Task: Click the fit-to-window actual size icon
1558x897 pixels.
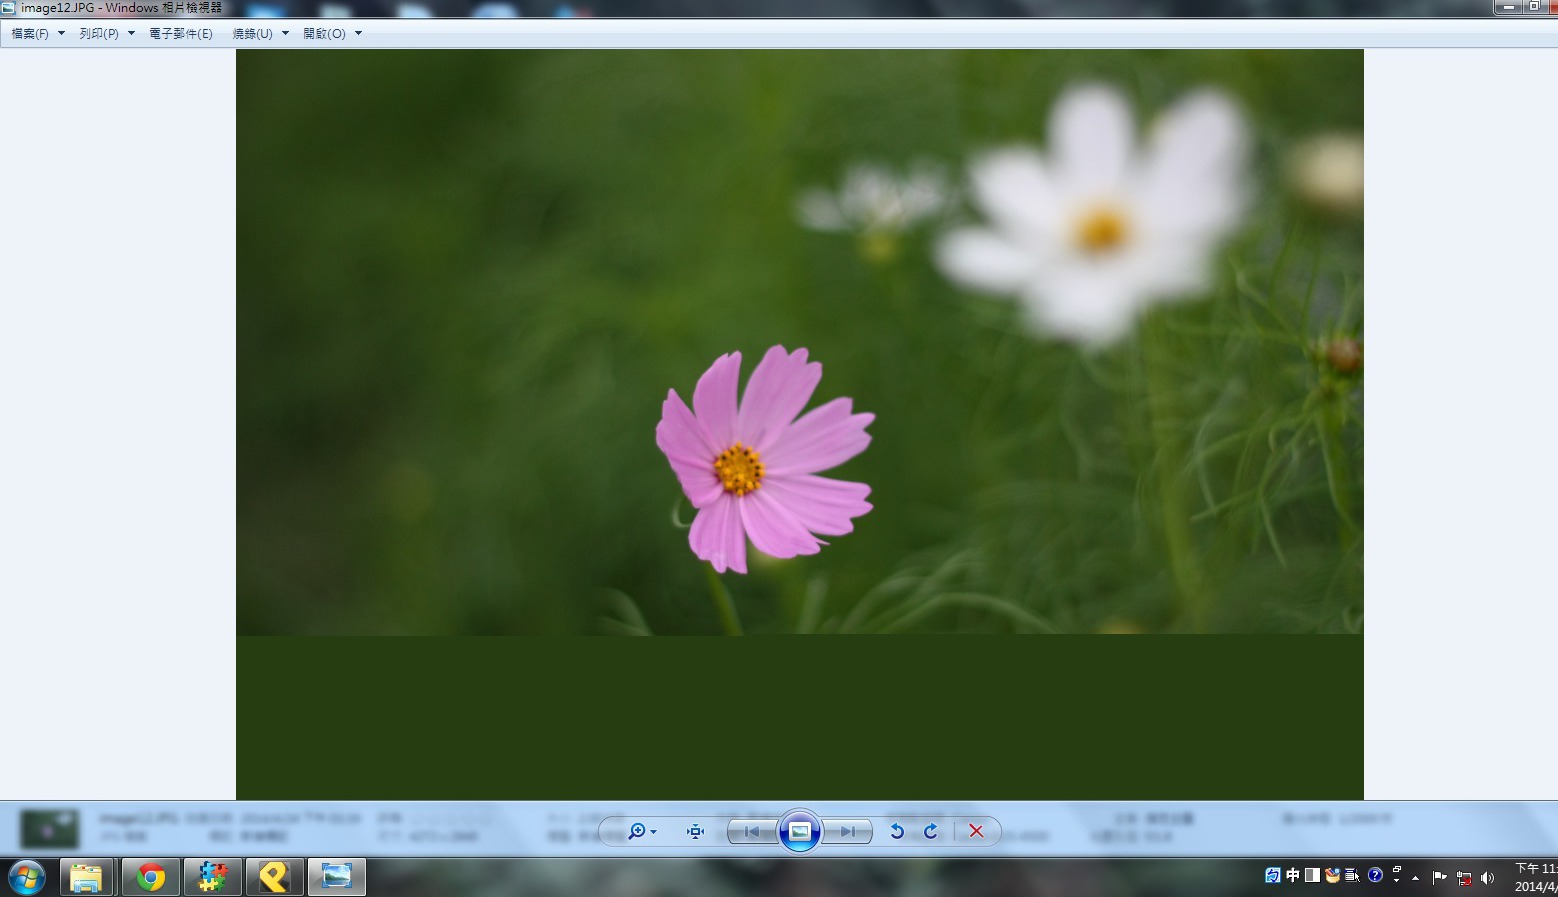Action: tap(696, 832)
